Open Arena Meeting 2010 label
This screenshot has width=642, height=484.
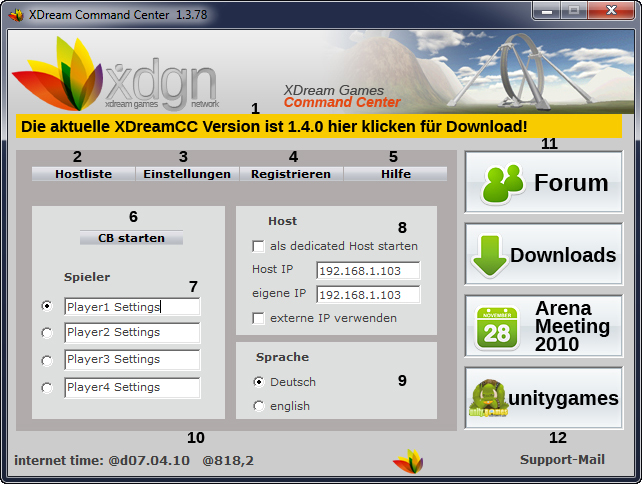click(572, 326)
